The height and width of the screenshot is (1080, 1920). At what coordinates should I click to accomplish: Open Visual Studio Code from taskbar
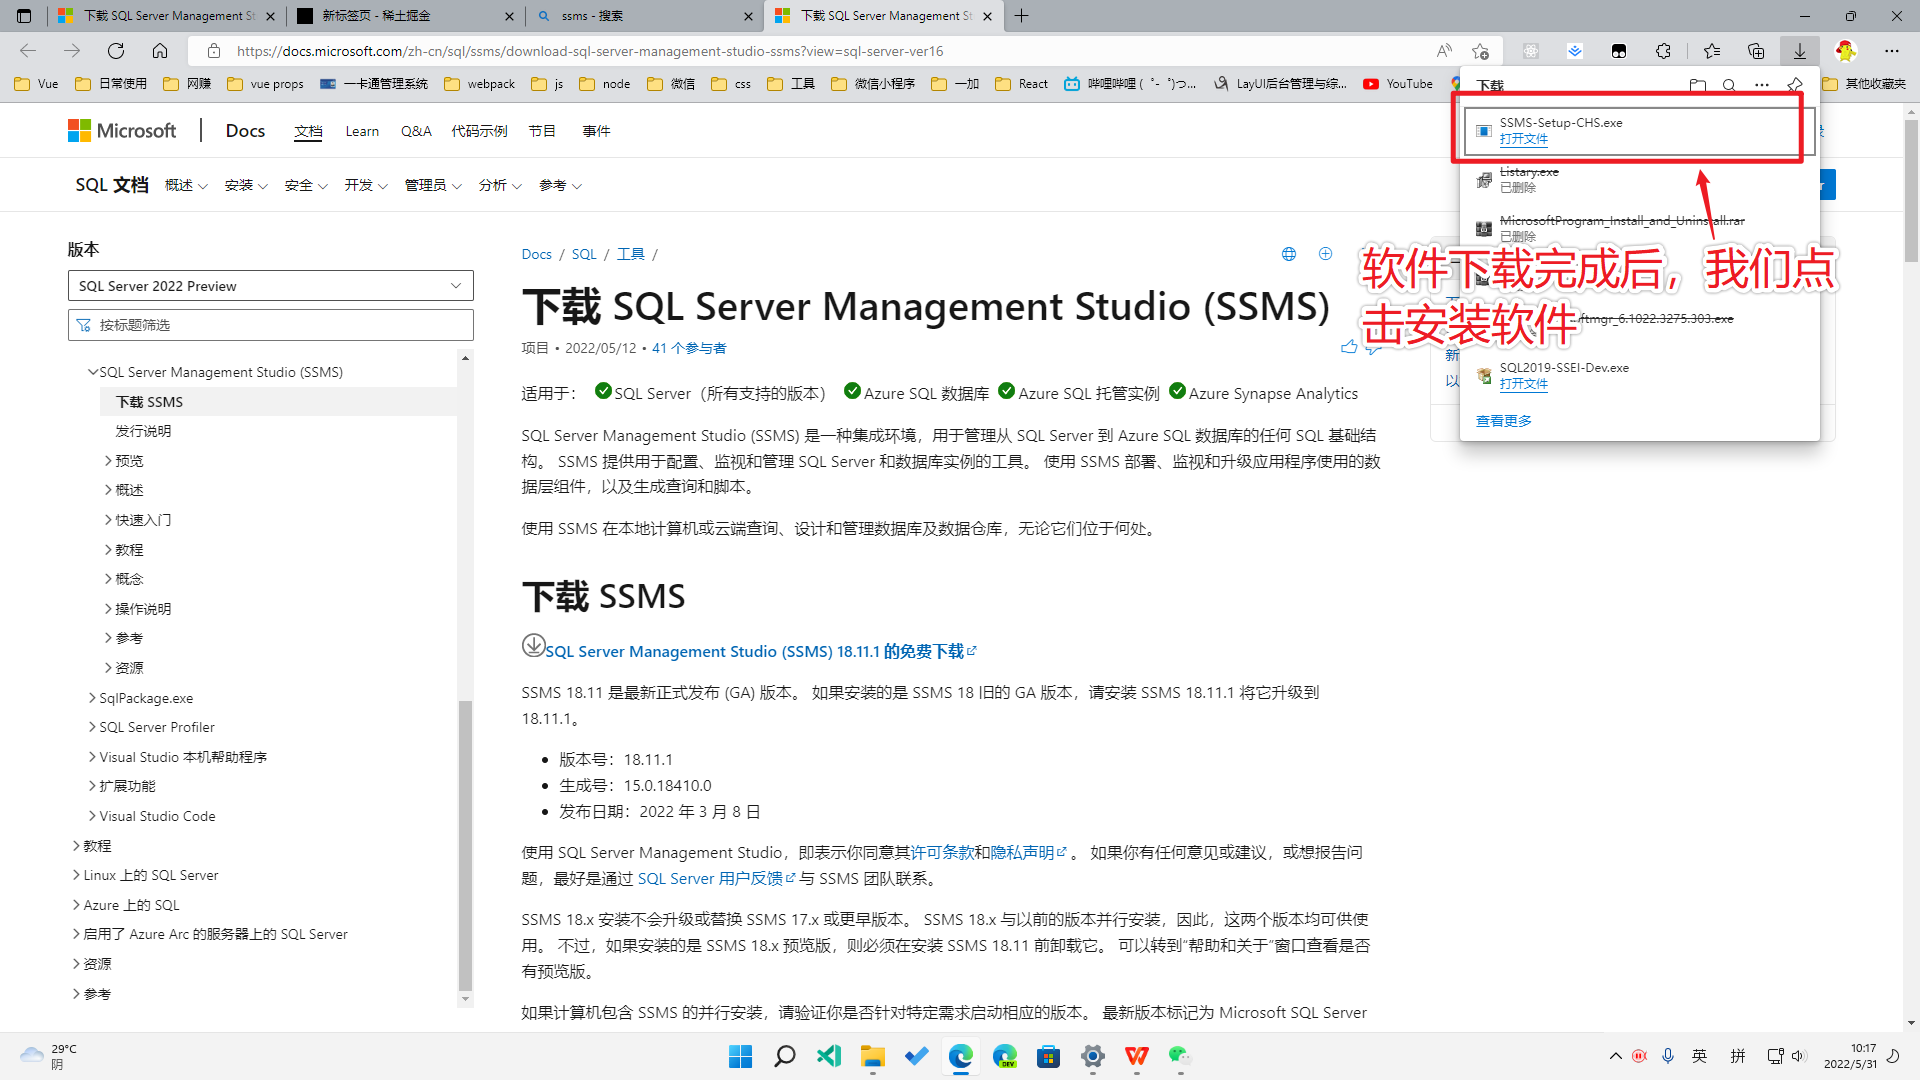[829, 1056]
